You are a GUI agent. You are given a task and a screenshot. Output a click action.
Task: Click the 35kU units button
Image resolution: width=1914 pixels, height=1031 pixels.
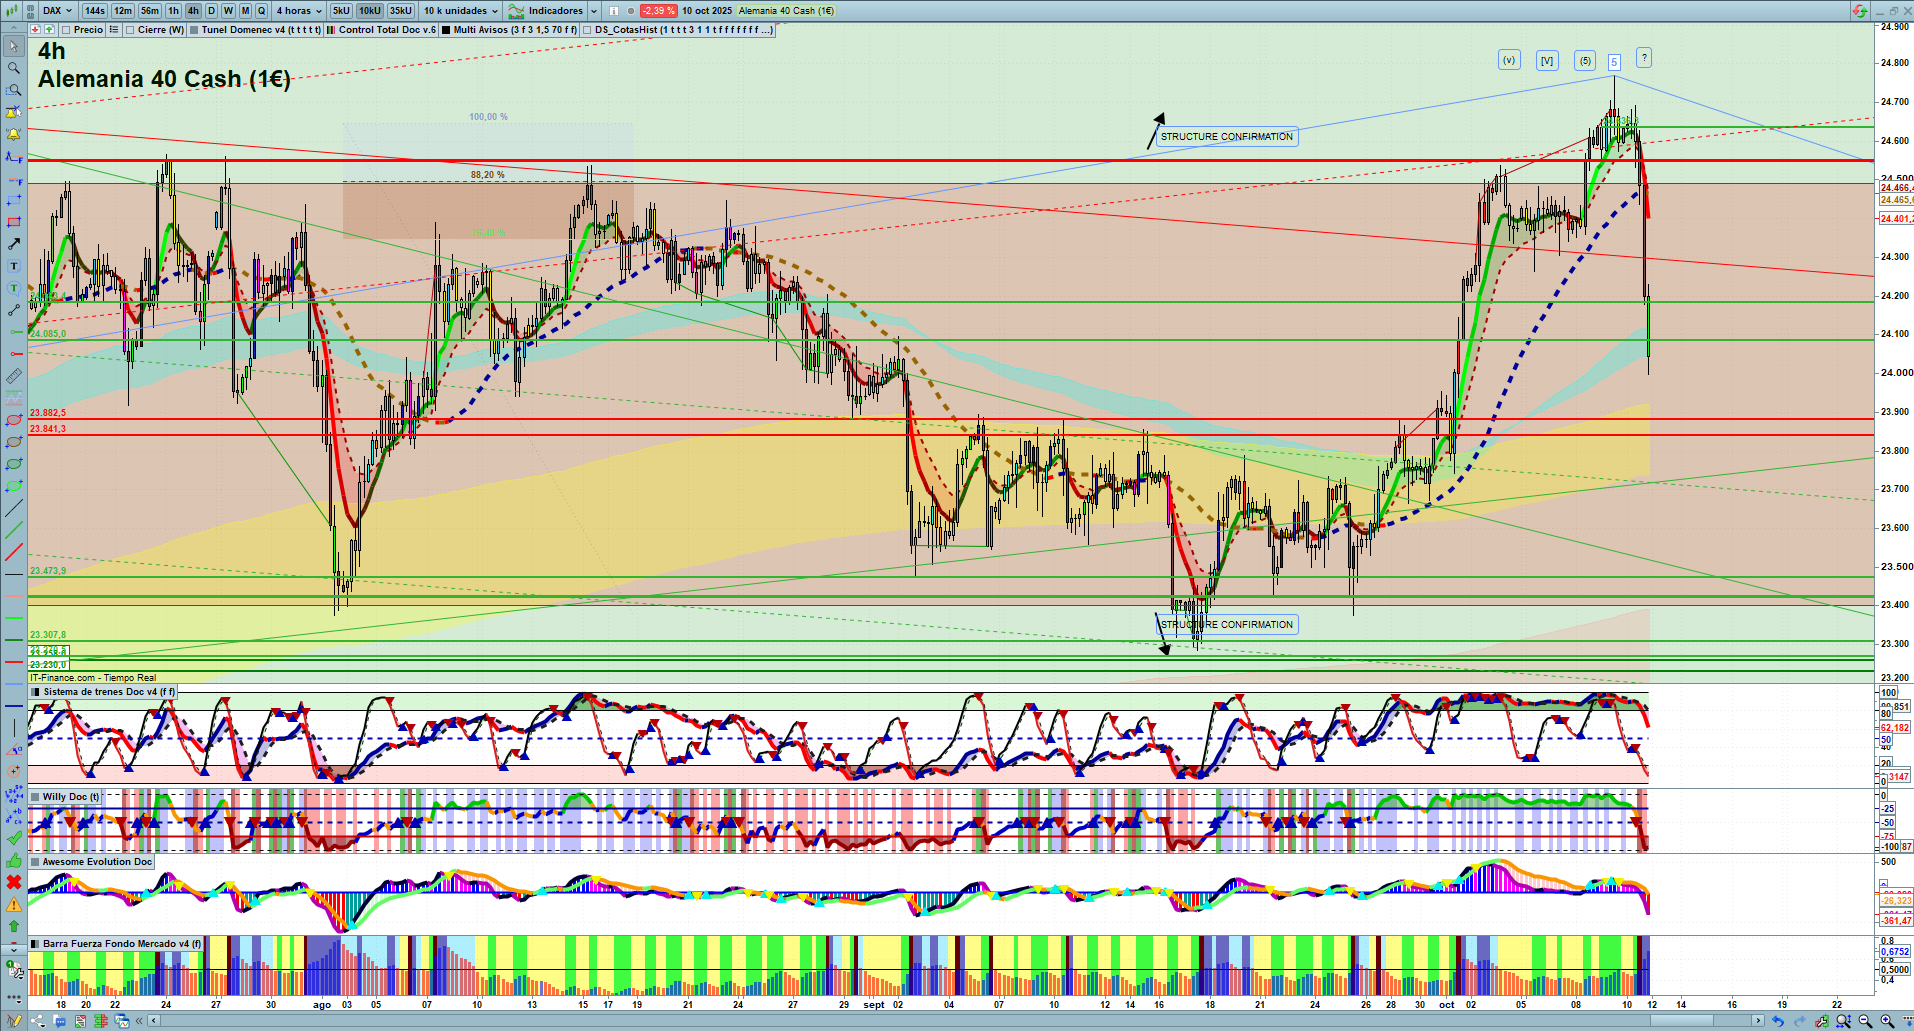pyautogui.click(x=400, y=11)
